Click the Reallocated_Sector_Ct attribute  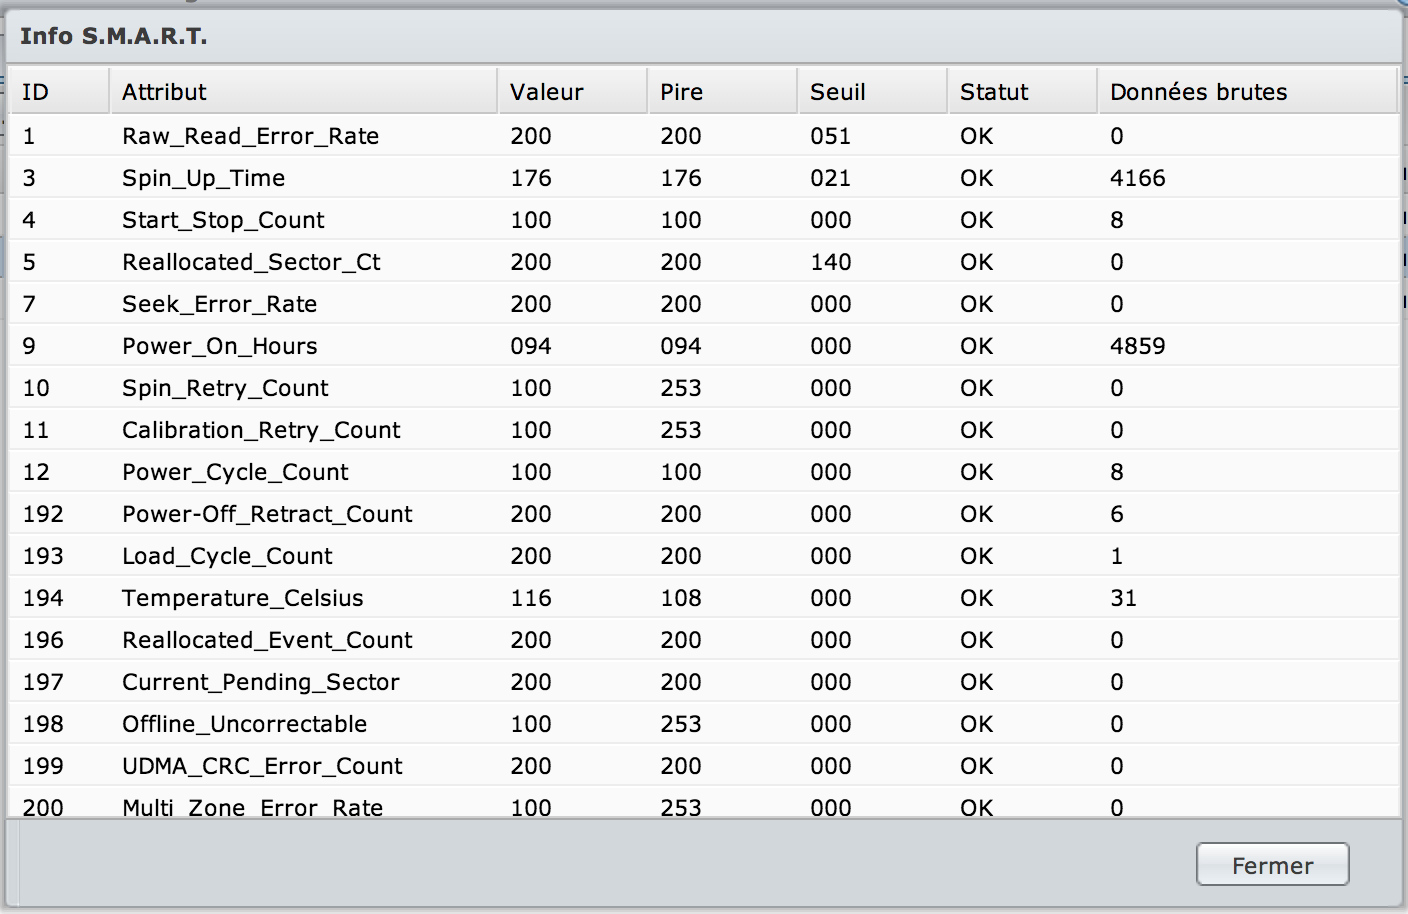(251, 262)
